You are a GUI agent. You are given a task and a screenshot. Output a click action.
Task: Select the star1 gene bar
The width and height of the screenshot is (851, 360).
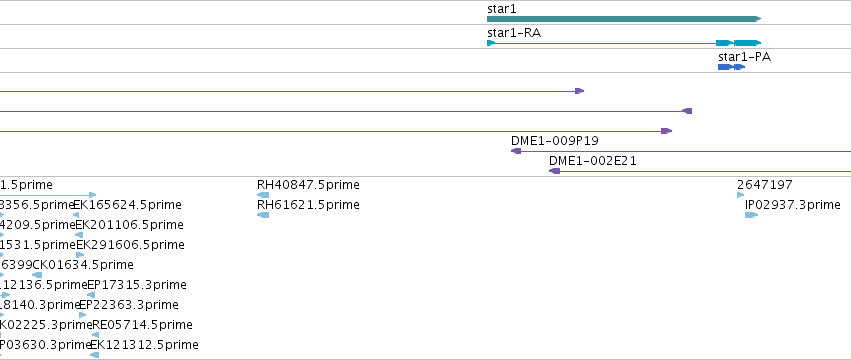click(624, 19)
